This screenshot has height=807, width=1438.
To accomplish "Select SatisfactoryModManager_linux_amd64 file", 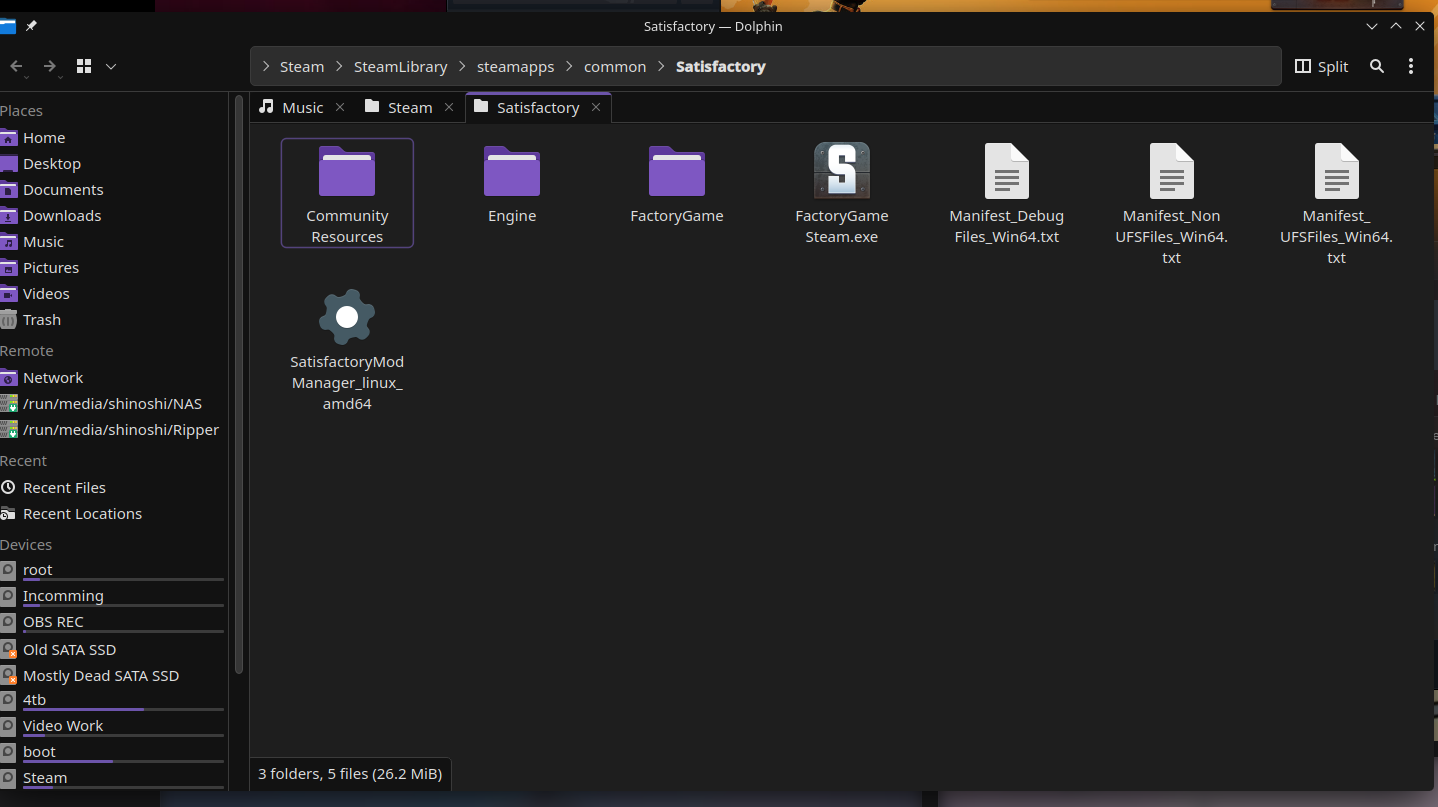I will point(347,350).
